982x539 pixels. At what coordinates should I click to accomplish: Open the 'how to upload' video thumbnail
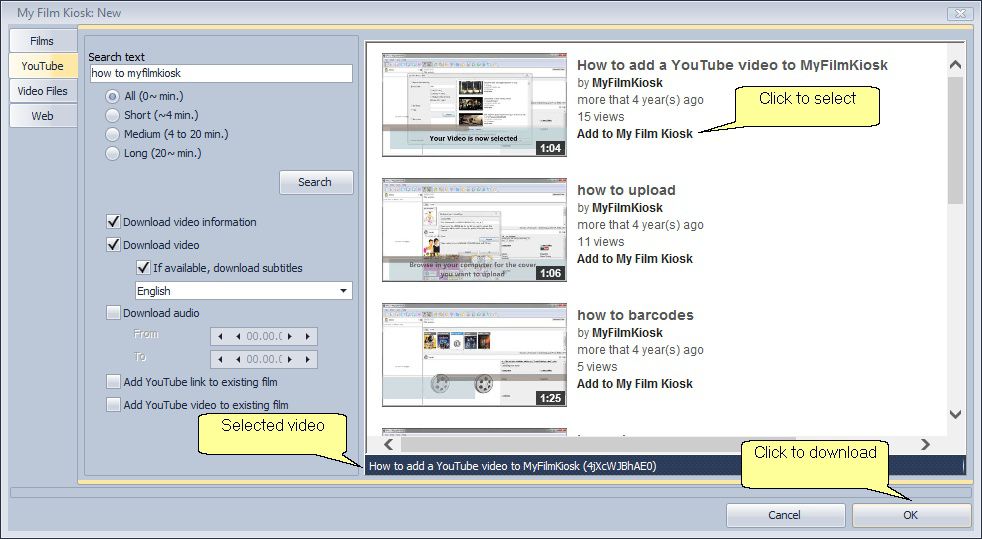point(474,230)
